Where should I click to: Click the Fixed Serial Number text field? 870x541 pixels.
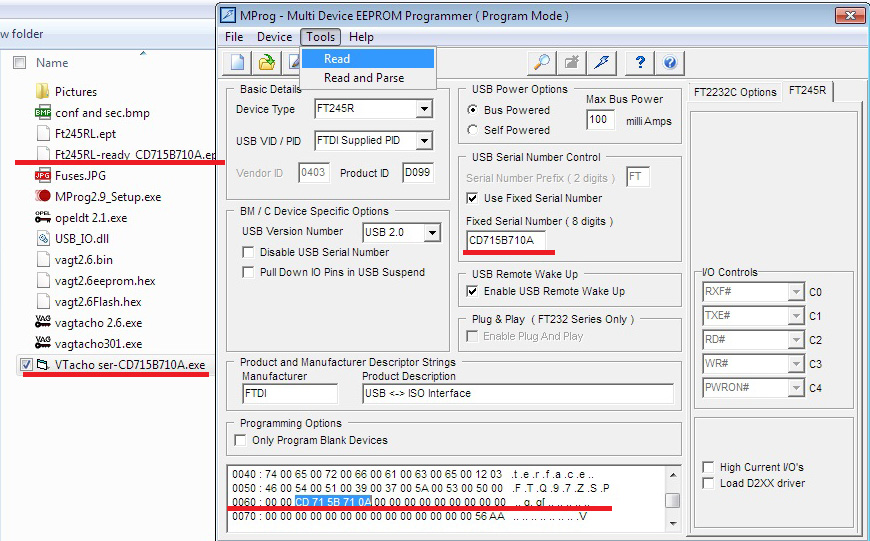505,240
